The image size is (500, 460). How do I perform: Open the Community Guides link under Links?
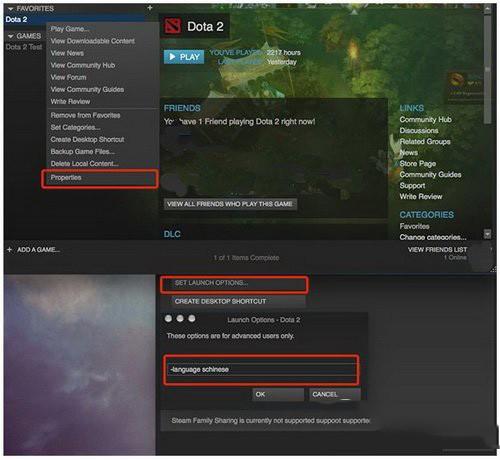coord(430,174)
